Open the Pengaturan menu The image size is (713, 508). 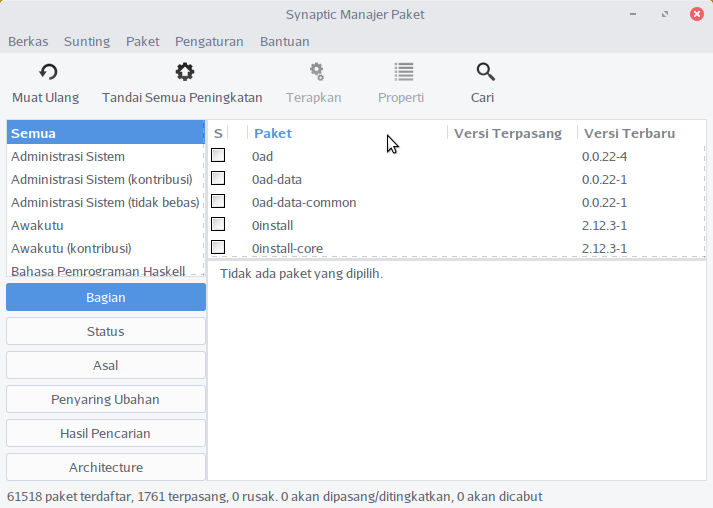(209, 41)
